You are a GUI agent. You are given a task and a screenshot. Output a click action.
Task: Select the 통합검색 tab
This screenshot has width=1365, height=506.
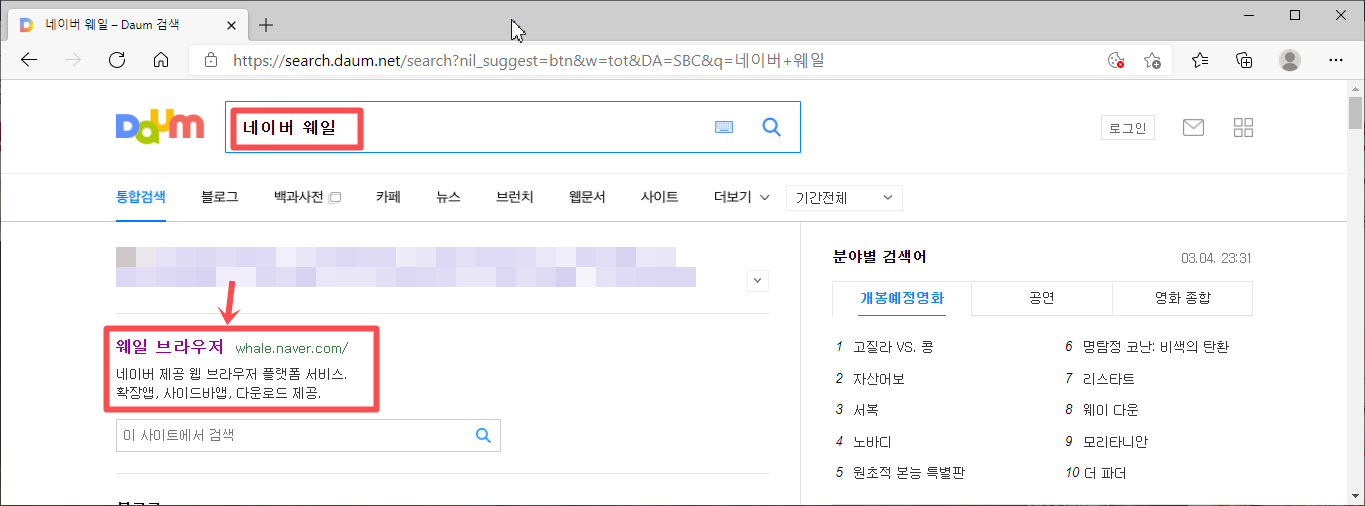click(141, 197)
